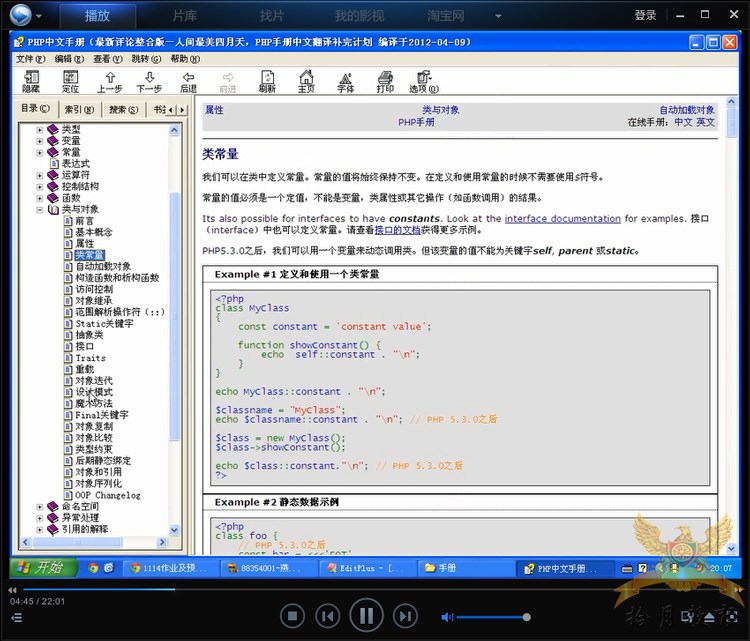Click the 打印 (Print) toolbar icon
Screen dimensions: 750x641
(385, 81)
